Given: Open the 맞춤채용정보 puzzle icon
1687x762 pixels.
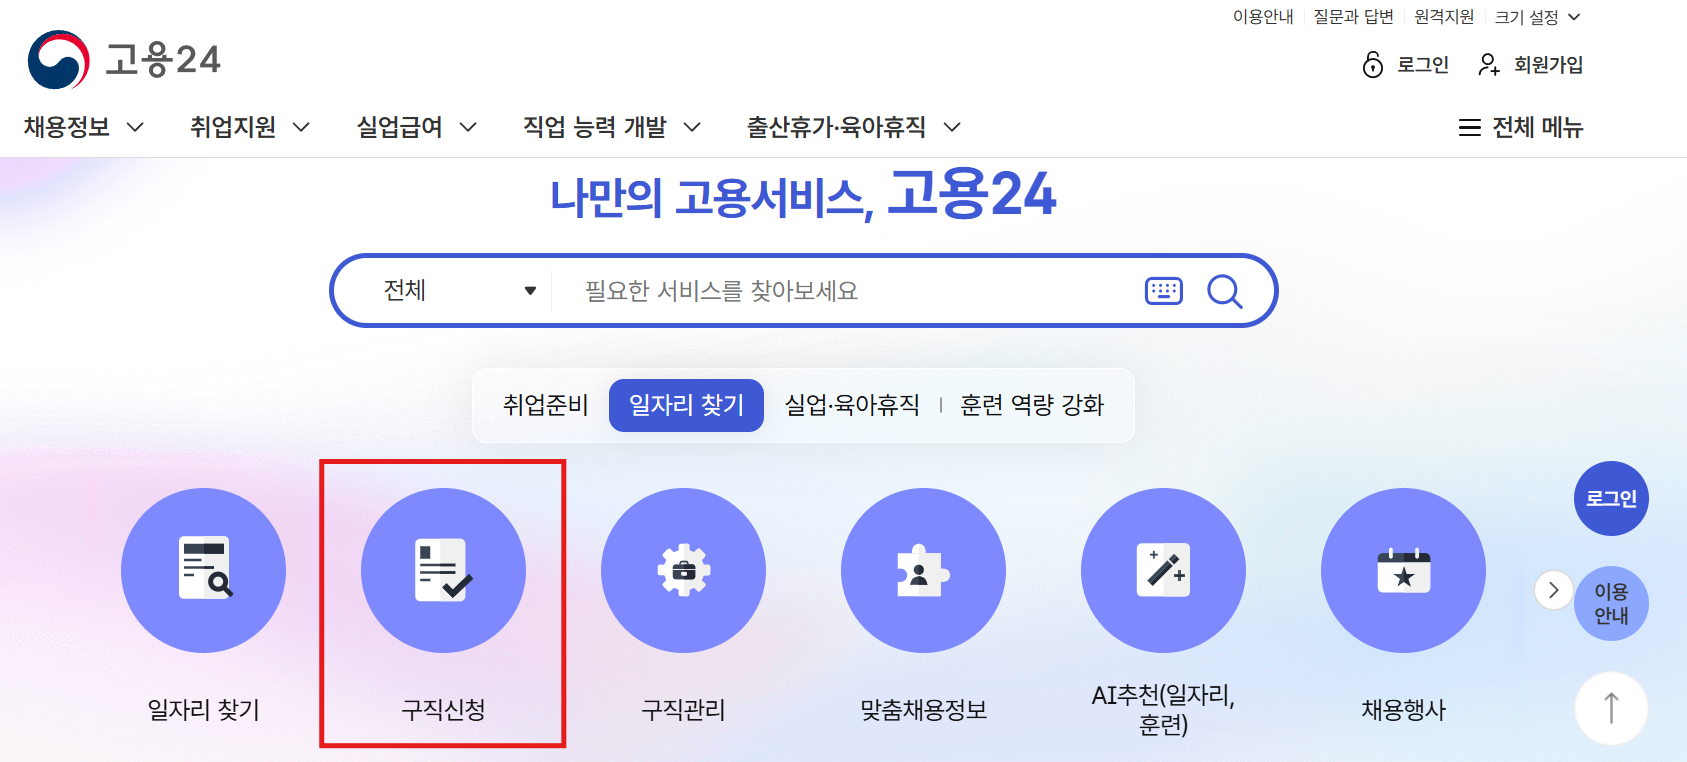Looking at the screenshot, I should [923, 570].
